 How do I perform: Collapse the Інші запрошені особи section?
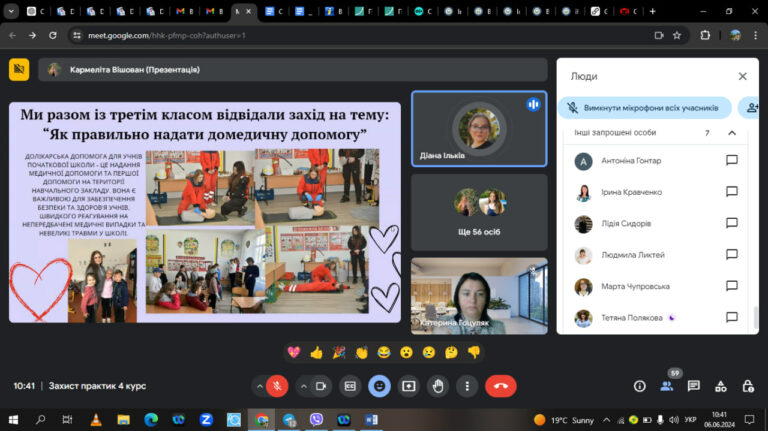[x=732, y=133]
